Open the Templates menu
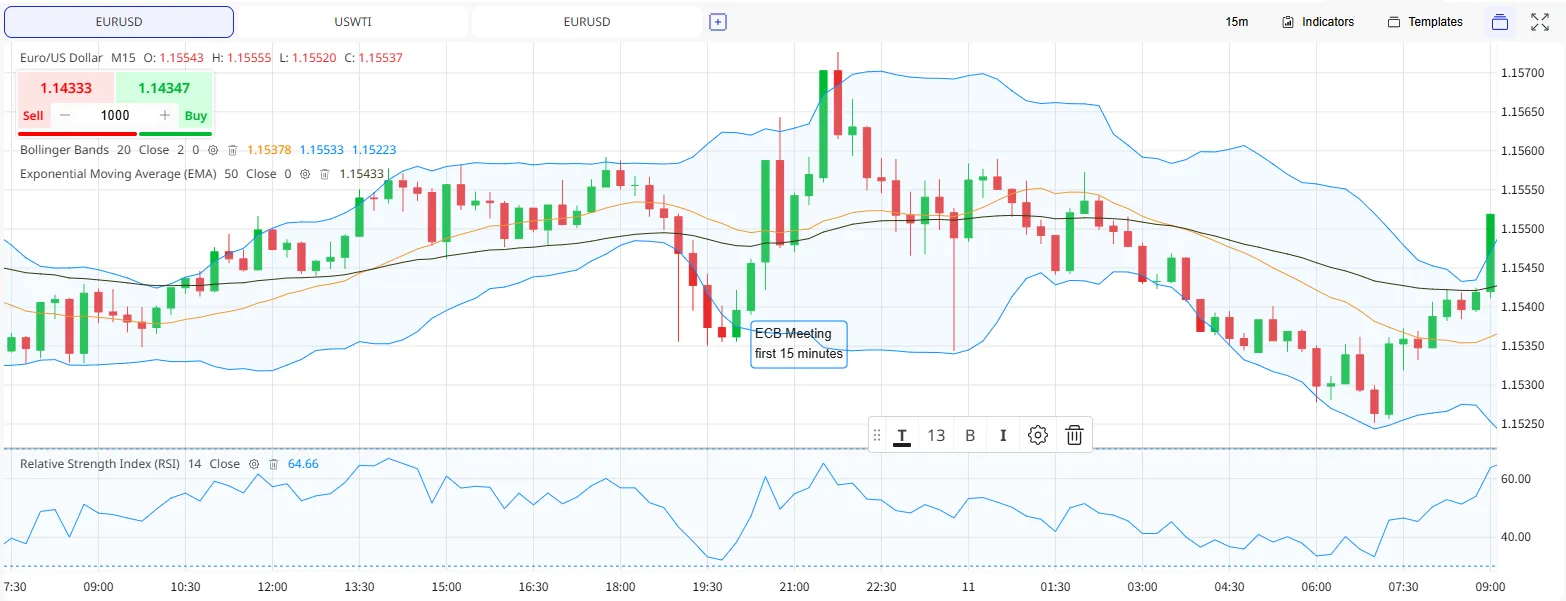The width and height of the screenshot is (1566, 601). (x=1425, y=22)
